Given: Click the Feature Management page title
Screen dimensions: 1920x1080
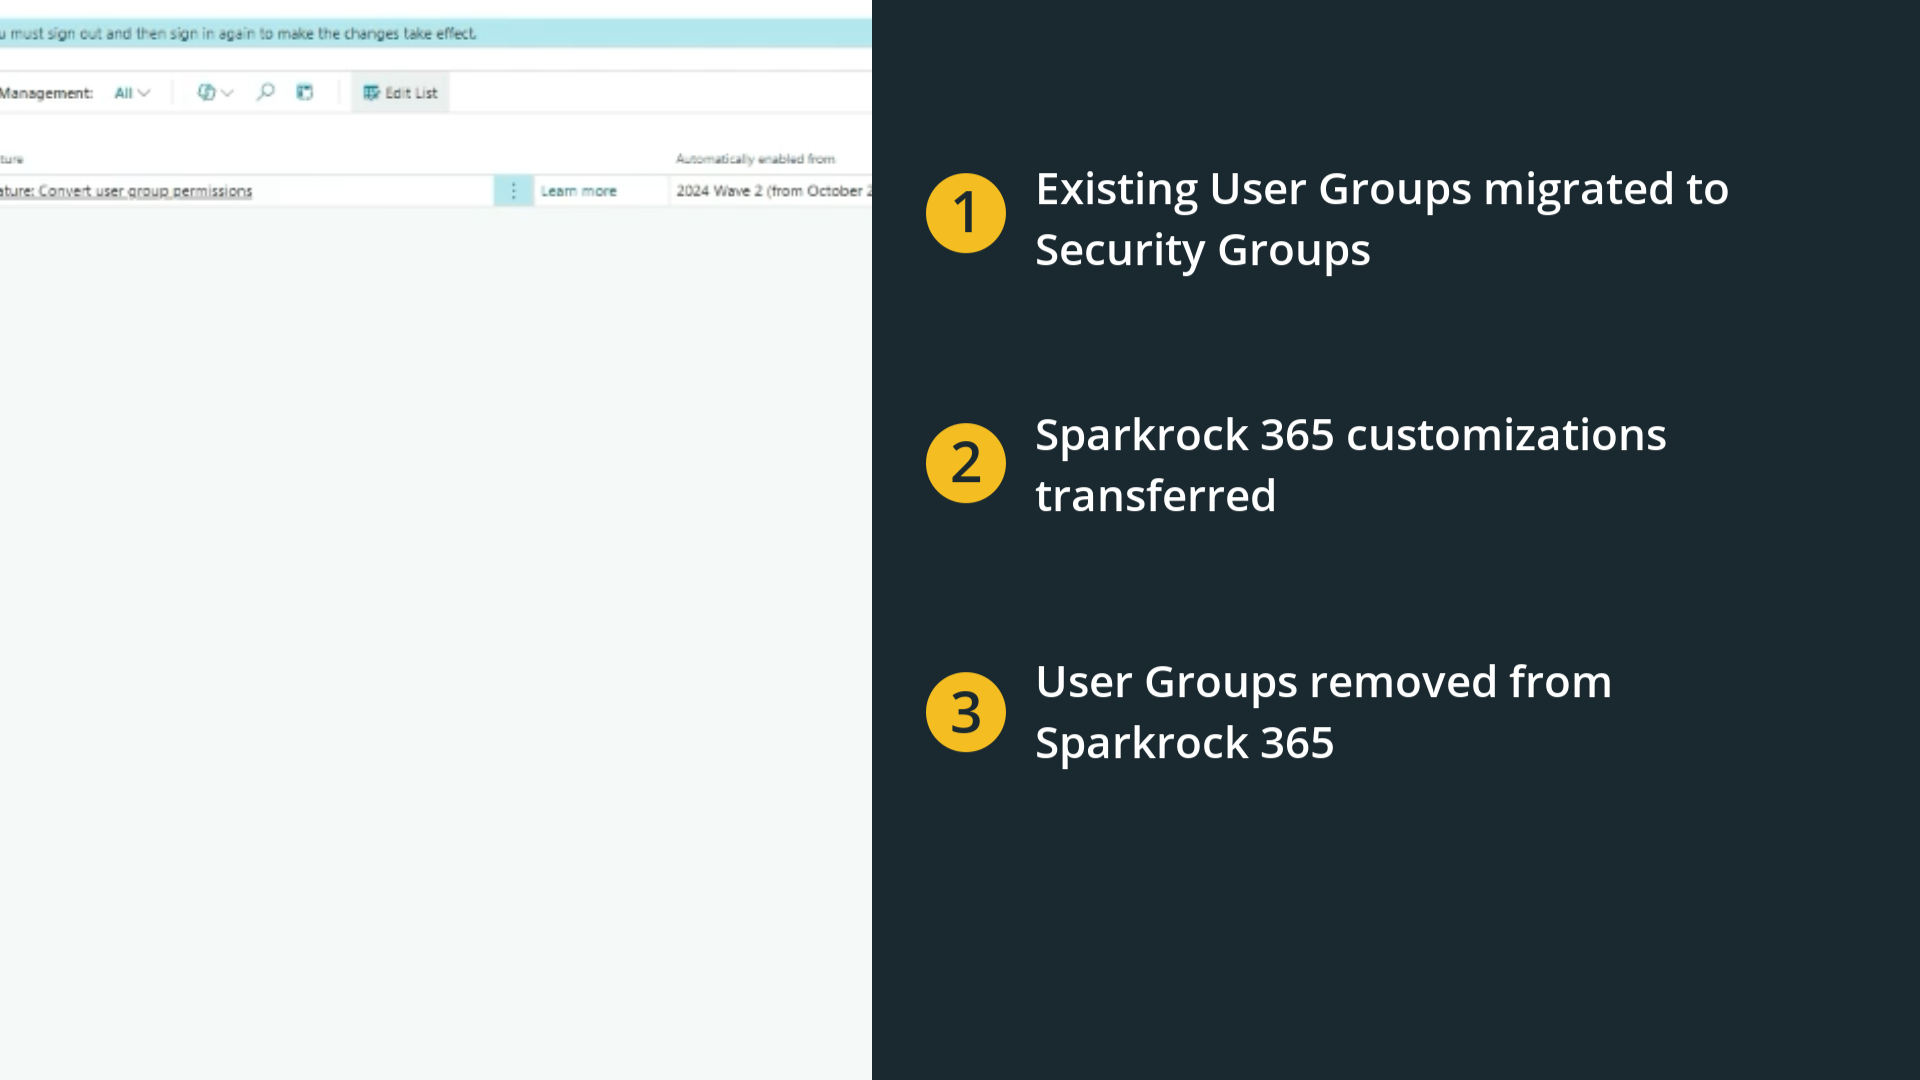Looking at the screenshot, I should point(46,93).
